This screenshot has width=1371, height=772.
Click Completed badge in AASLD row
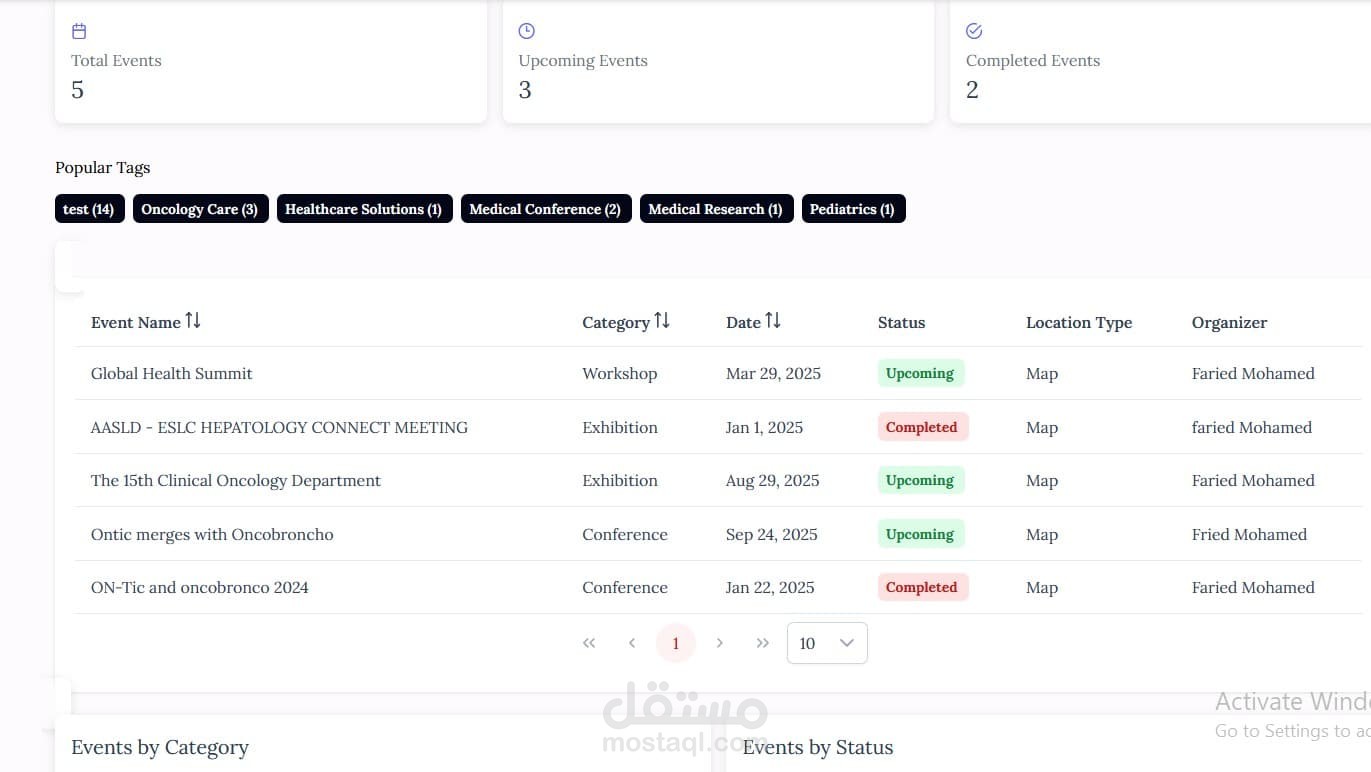click(x=922, y=427)
